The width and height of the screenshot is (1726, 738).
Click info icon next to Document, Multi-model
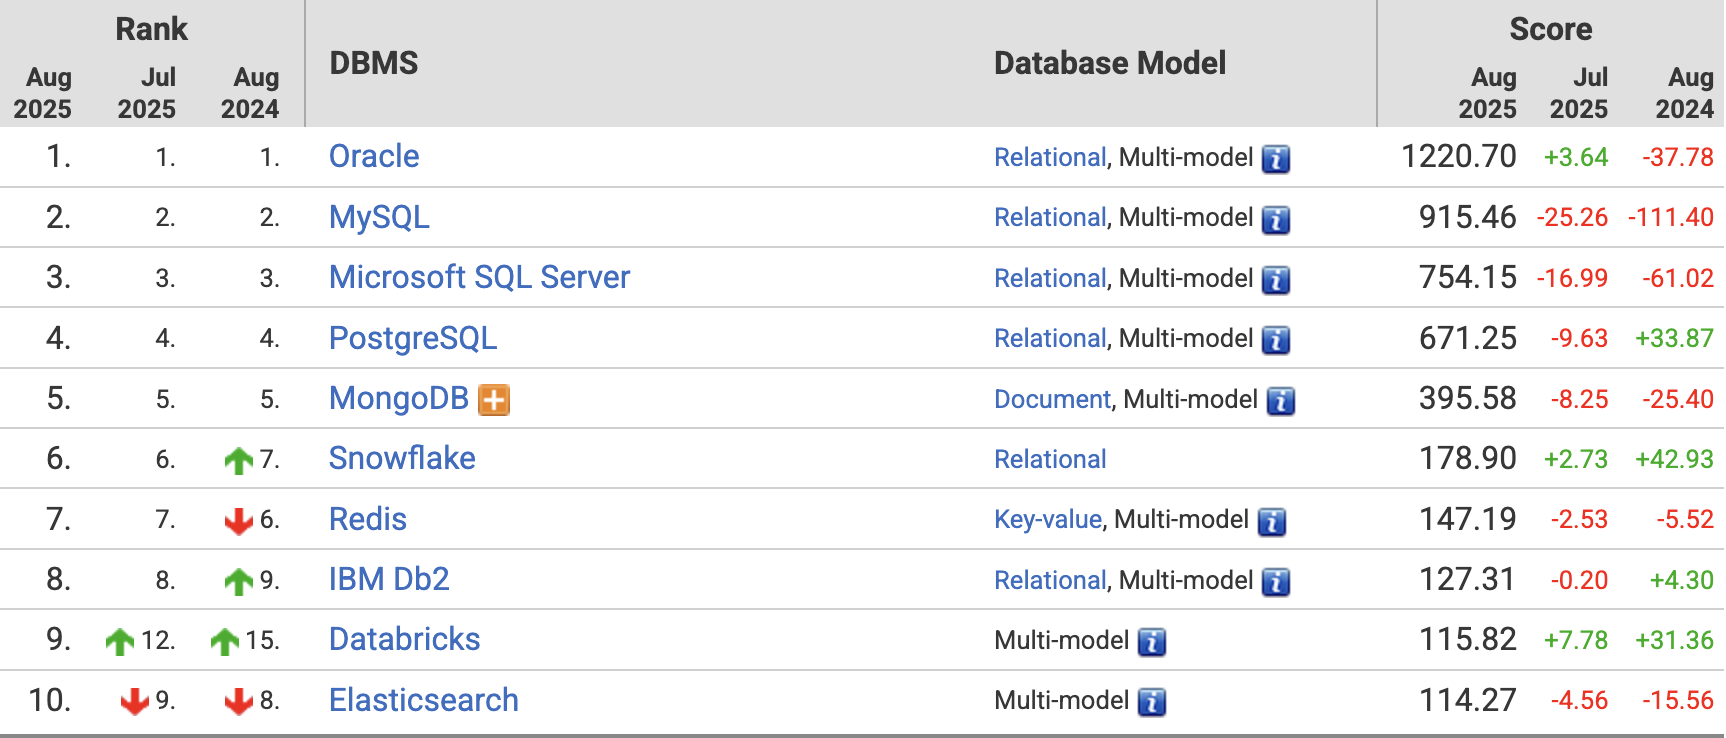pos(1280,401)
